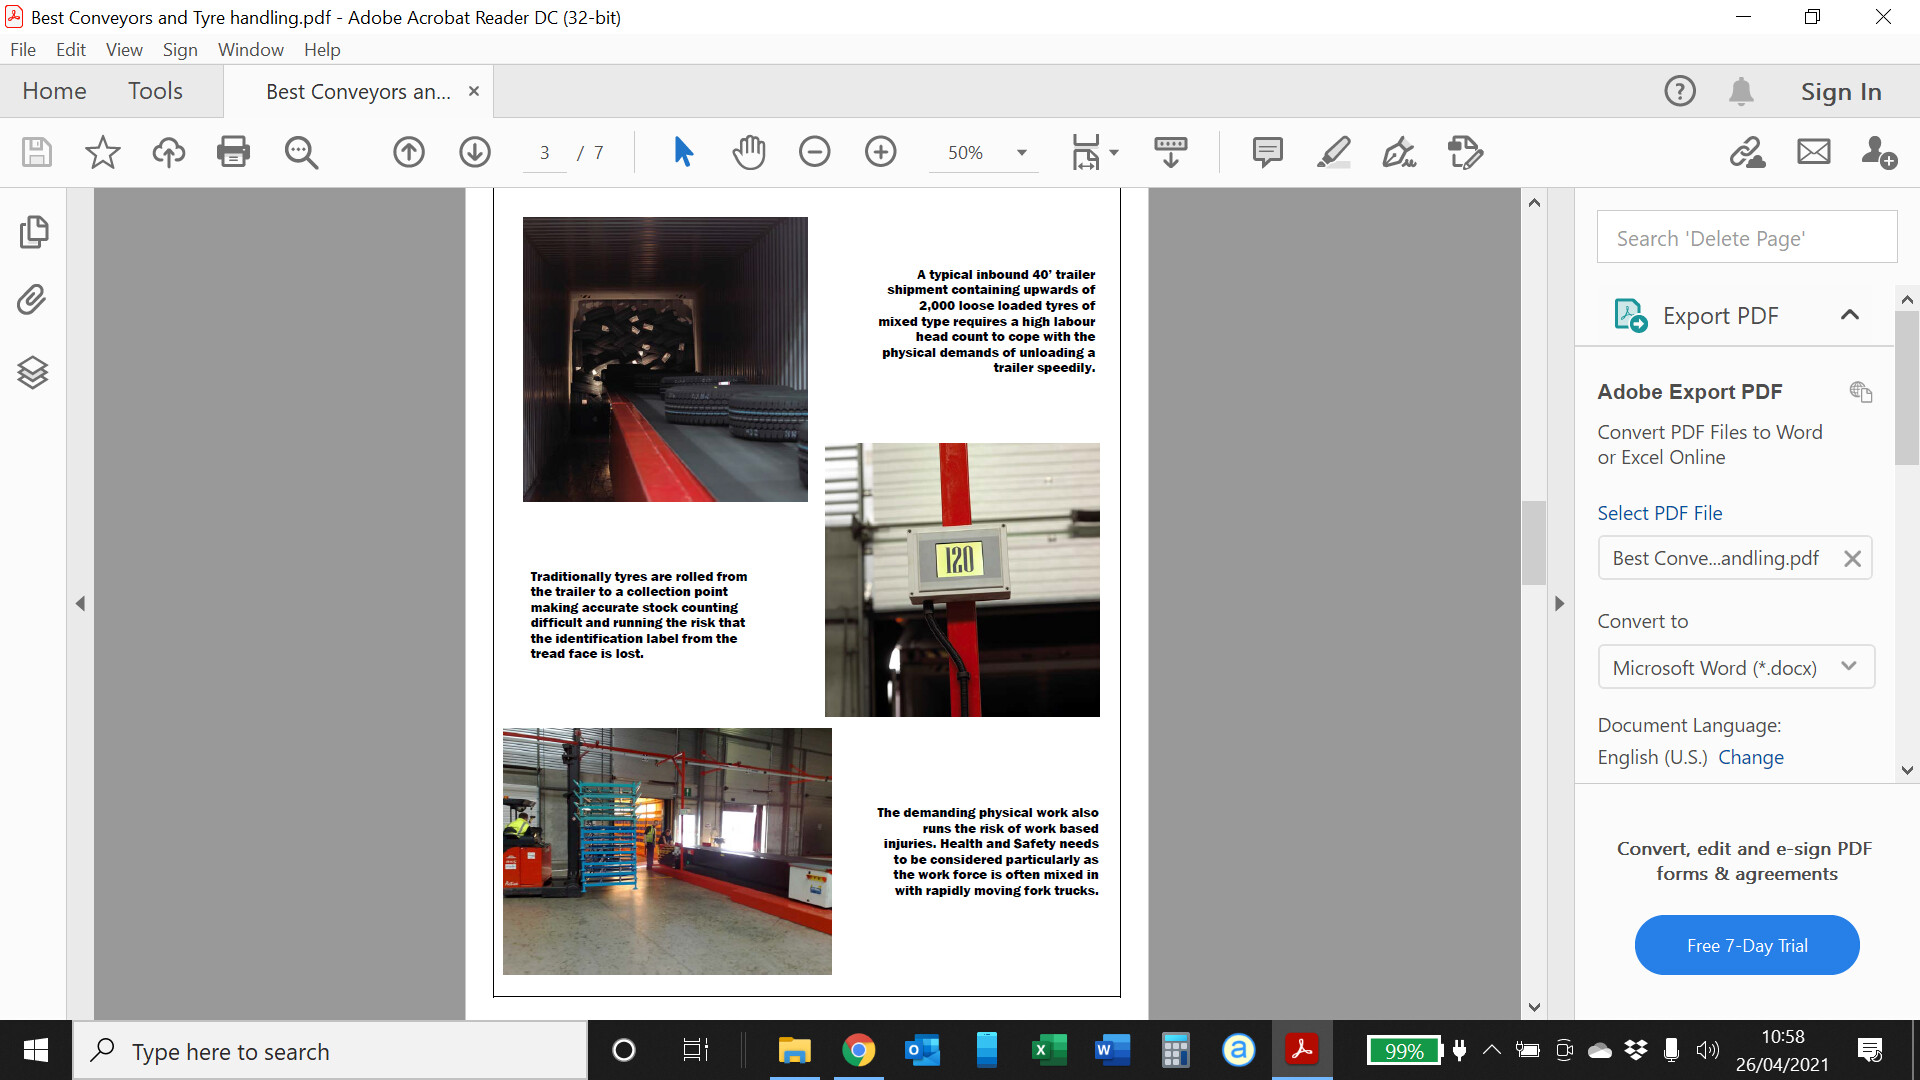Collapse the left navigation pane arrow
Screen dimensions: 1920x1080
coord(80,603)
